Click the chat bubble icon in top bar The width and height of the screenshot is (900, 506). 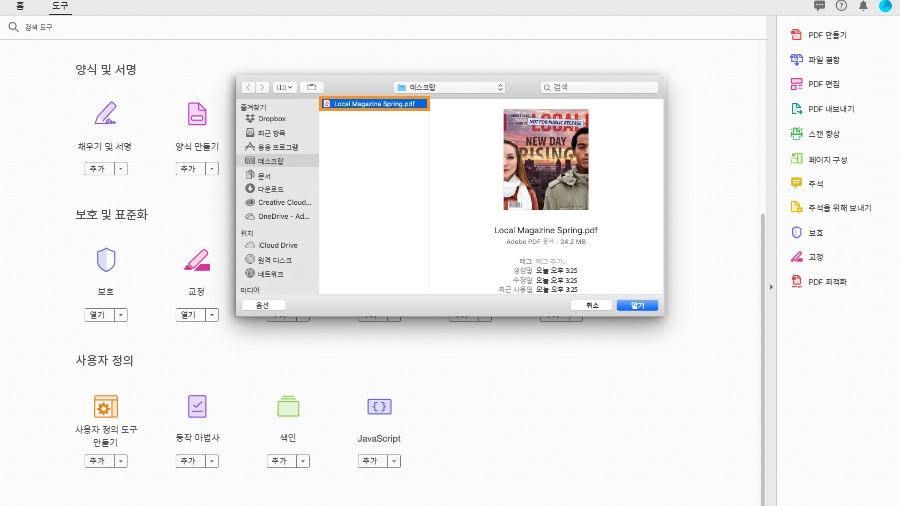pos(819,6)
